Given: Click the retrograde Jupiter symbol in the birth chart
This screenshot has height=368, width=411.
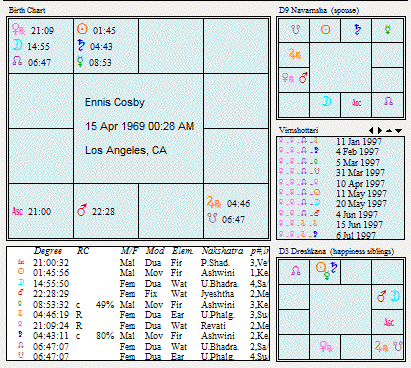Looking at the screenshot, I should click(x=214, y=203).
